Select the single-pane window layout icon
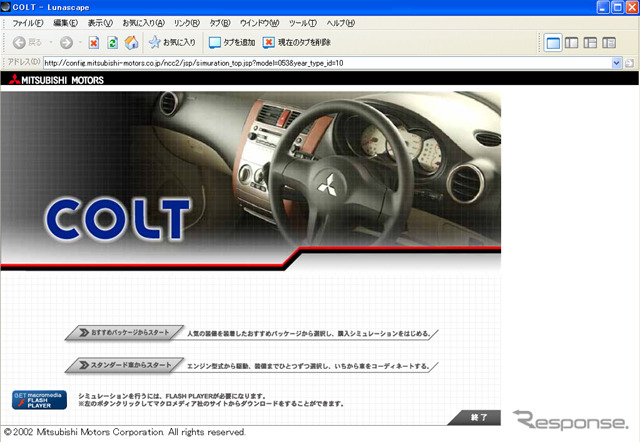Screen dimensions: 640x442 tap(554, 43)
